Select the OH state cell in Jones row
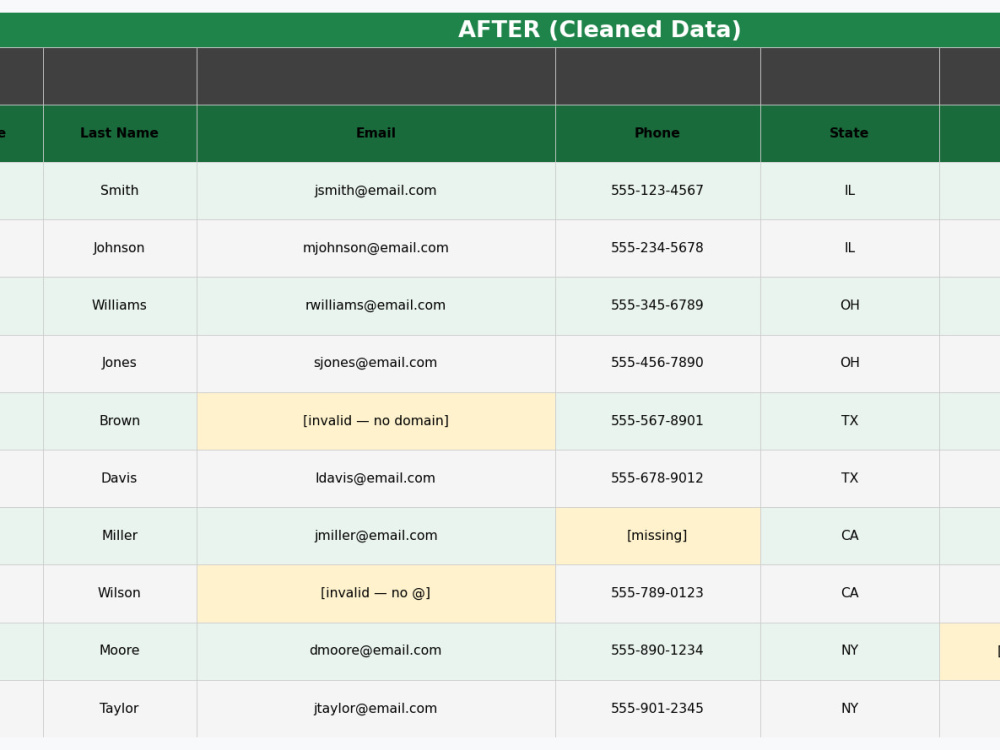1000x750 pixels. click(x=849, y=363)
